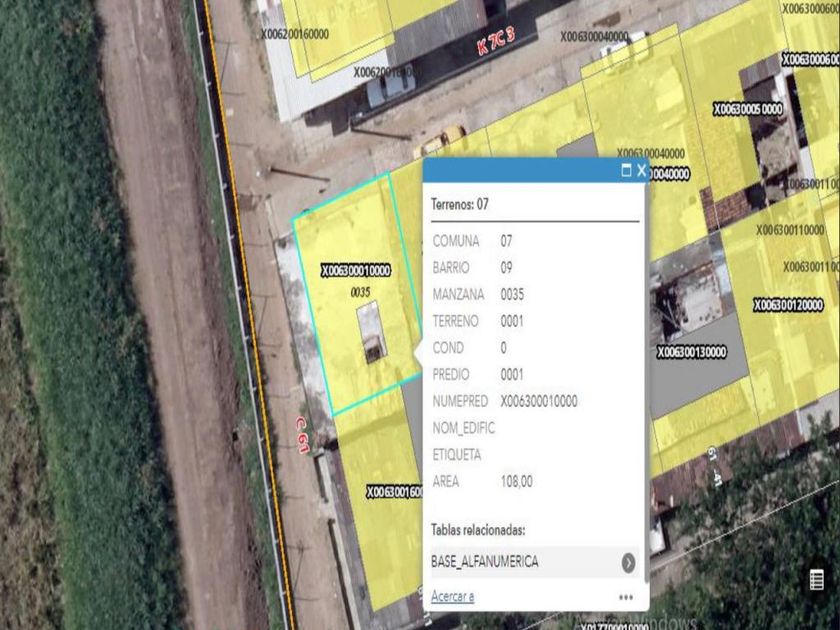This screenshot has height=630, width=840.
Task: Click the NUMEPRED value X006300010000
Action: coord(539,401)
